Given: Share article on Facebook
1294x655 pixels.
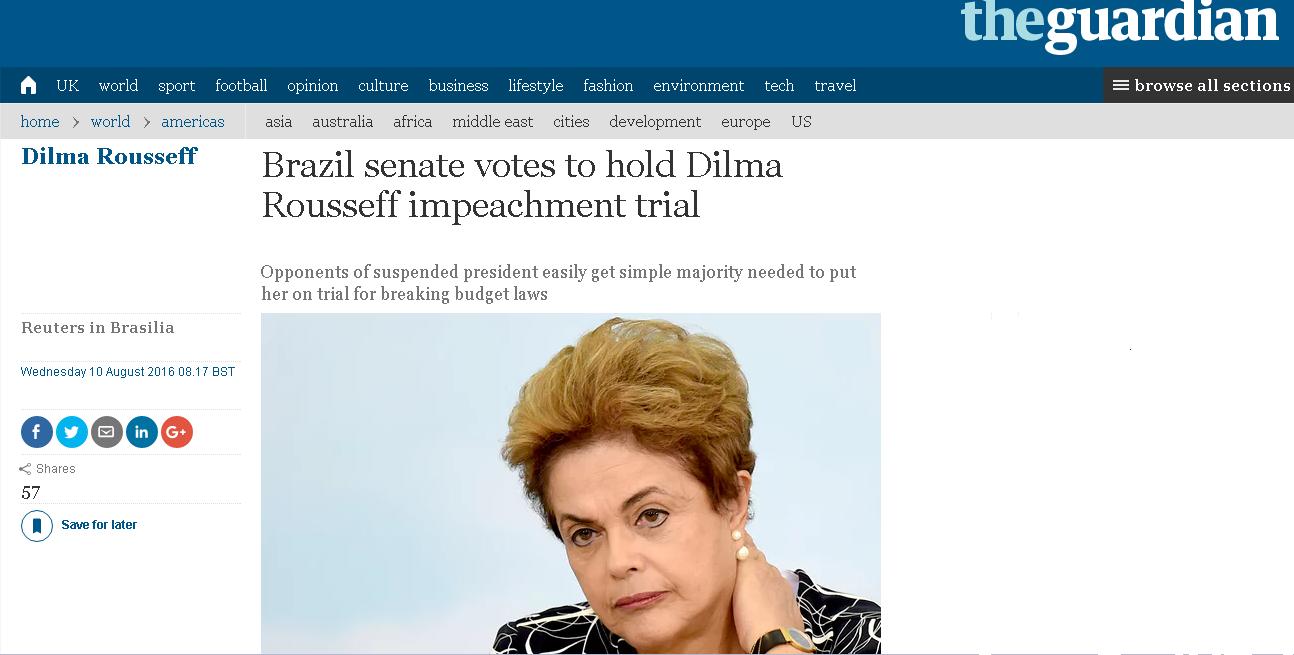Looking at the screenshot, I should click(x=37, y=432).
